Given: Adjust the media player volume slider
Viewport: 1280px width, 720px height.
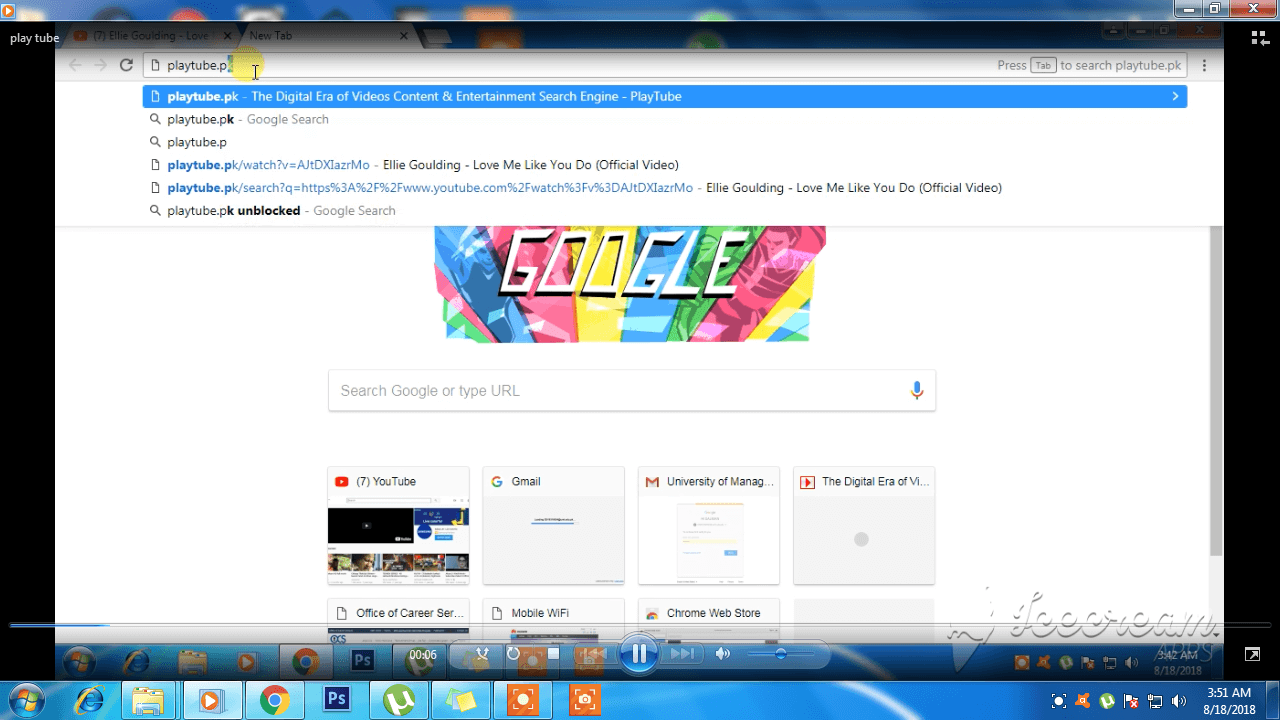Looking at the screenshot, I should click(780, 654).
